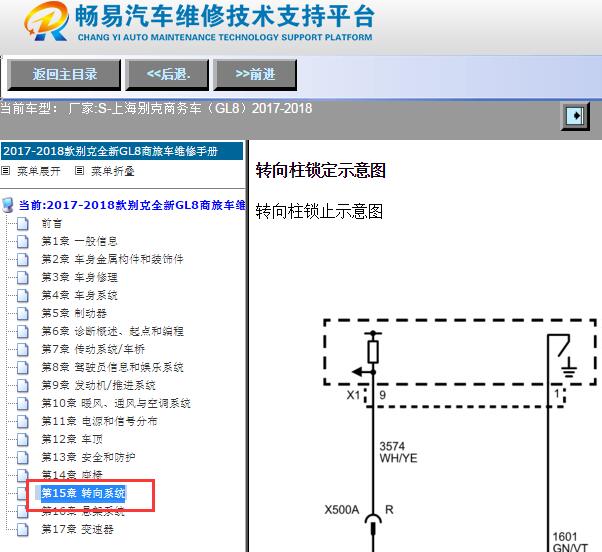Click the panel toggle arrow icon
Screen dimensions: 602x552
point(575,116)
